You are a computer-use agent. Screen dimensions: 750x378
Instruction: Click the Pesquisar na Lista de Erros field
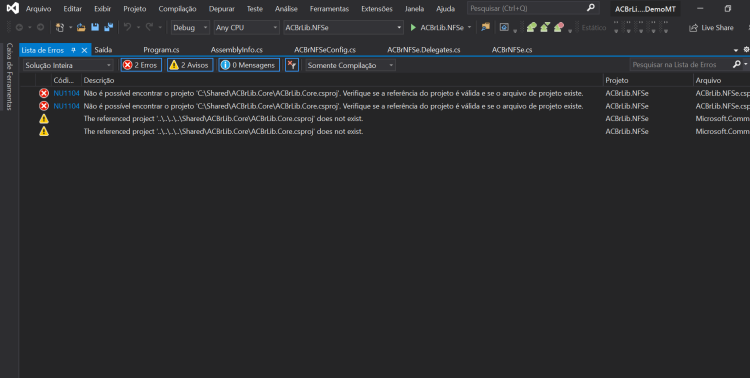tap(681, 65)
